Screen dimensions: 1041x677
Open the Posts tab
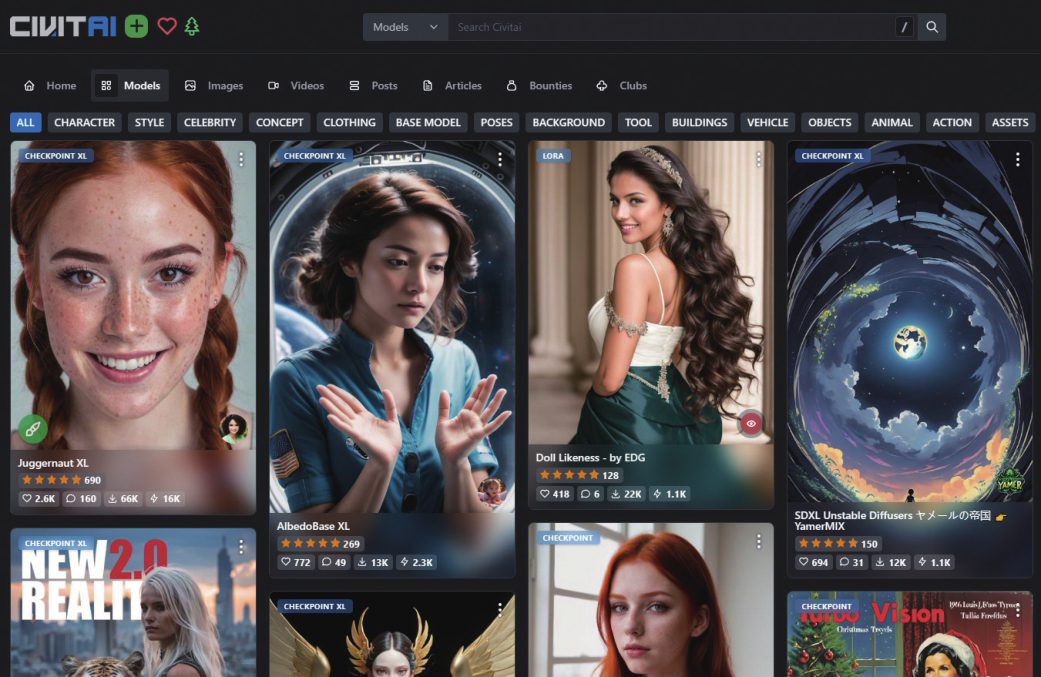(x=373, y=86)
